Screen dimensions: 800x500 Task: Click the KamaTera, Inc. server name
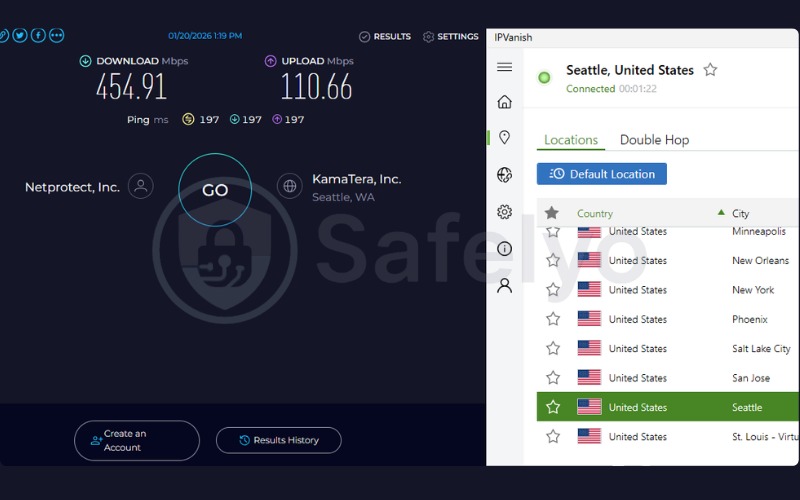[x=357, y=179]
